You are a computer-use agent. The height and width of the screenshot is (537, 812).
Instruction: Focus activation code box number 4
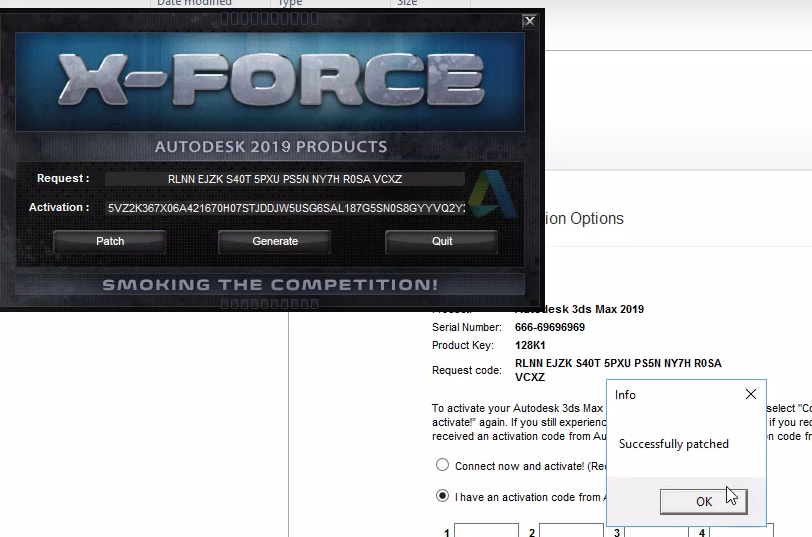point(741,530)
